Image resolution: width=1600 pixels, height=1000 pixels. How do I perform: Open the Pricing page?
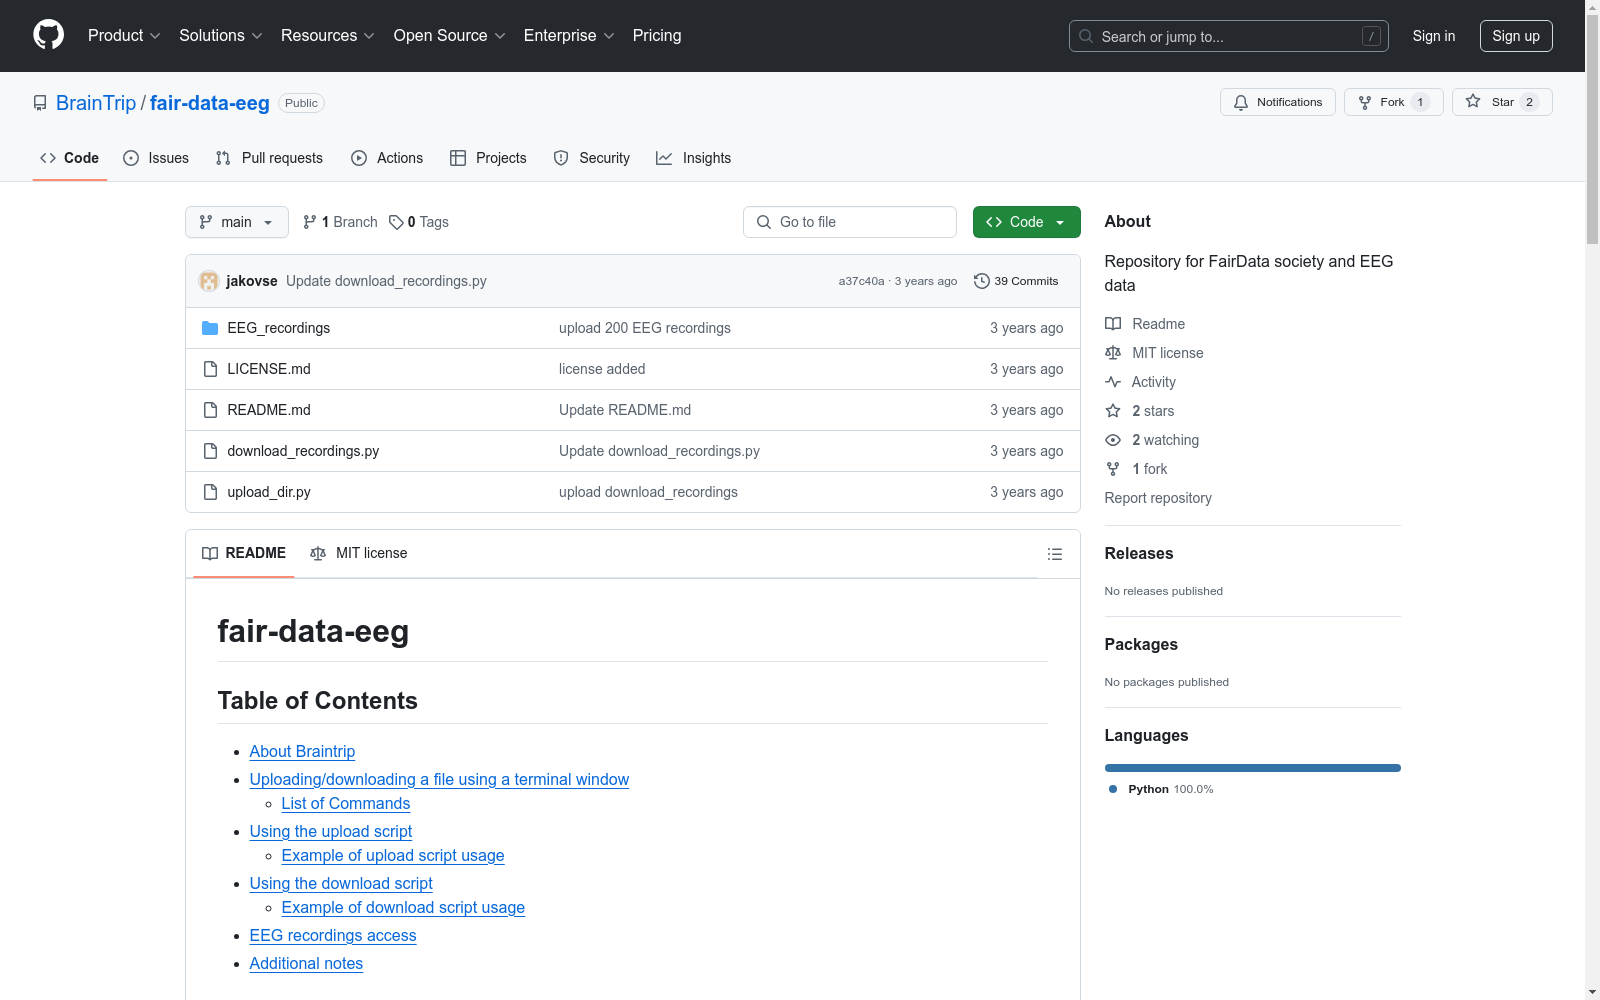click(x=657, y=35)
